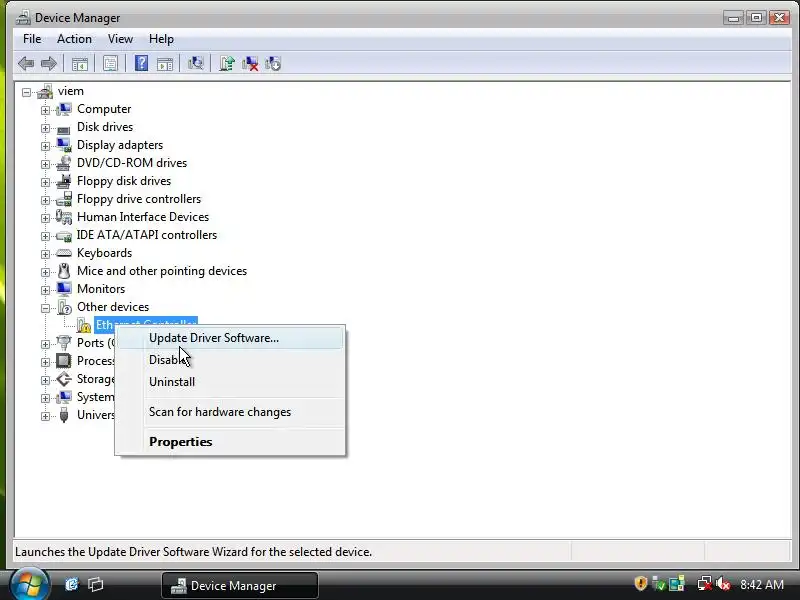This screenshot has height=600, width=800.
Task: Click the Other devices question mark icon
Action: click(x=64, y=307)
